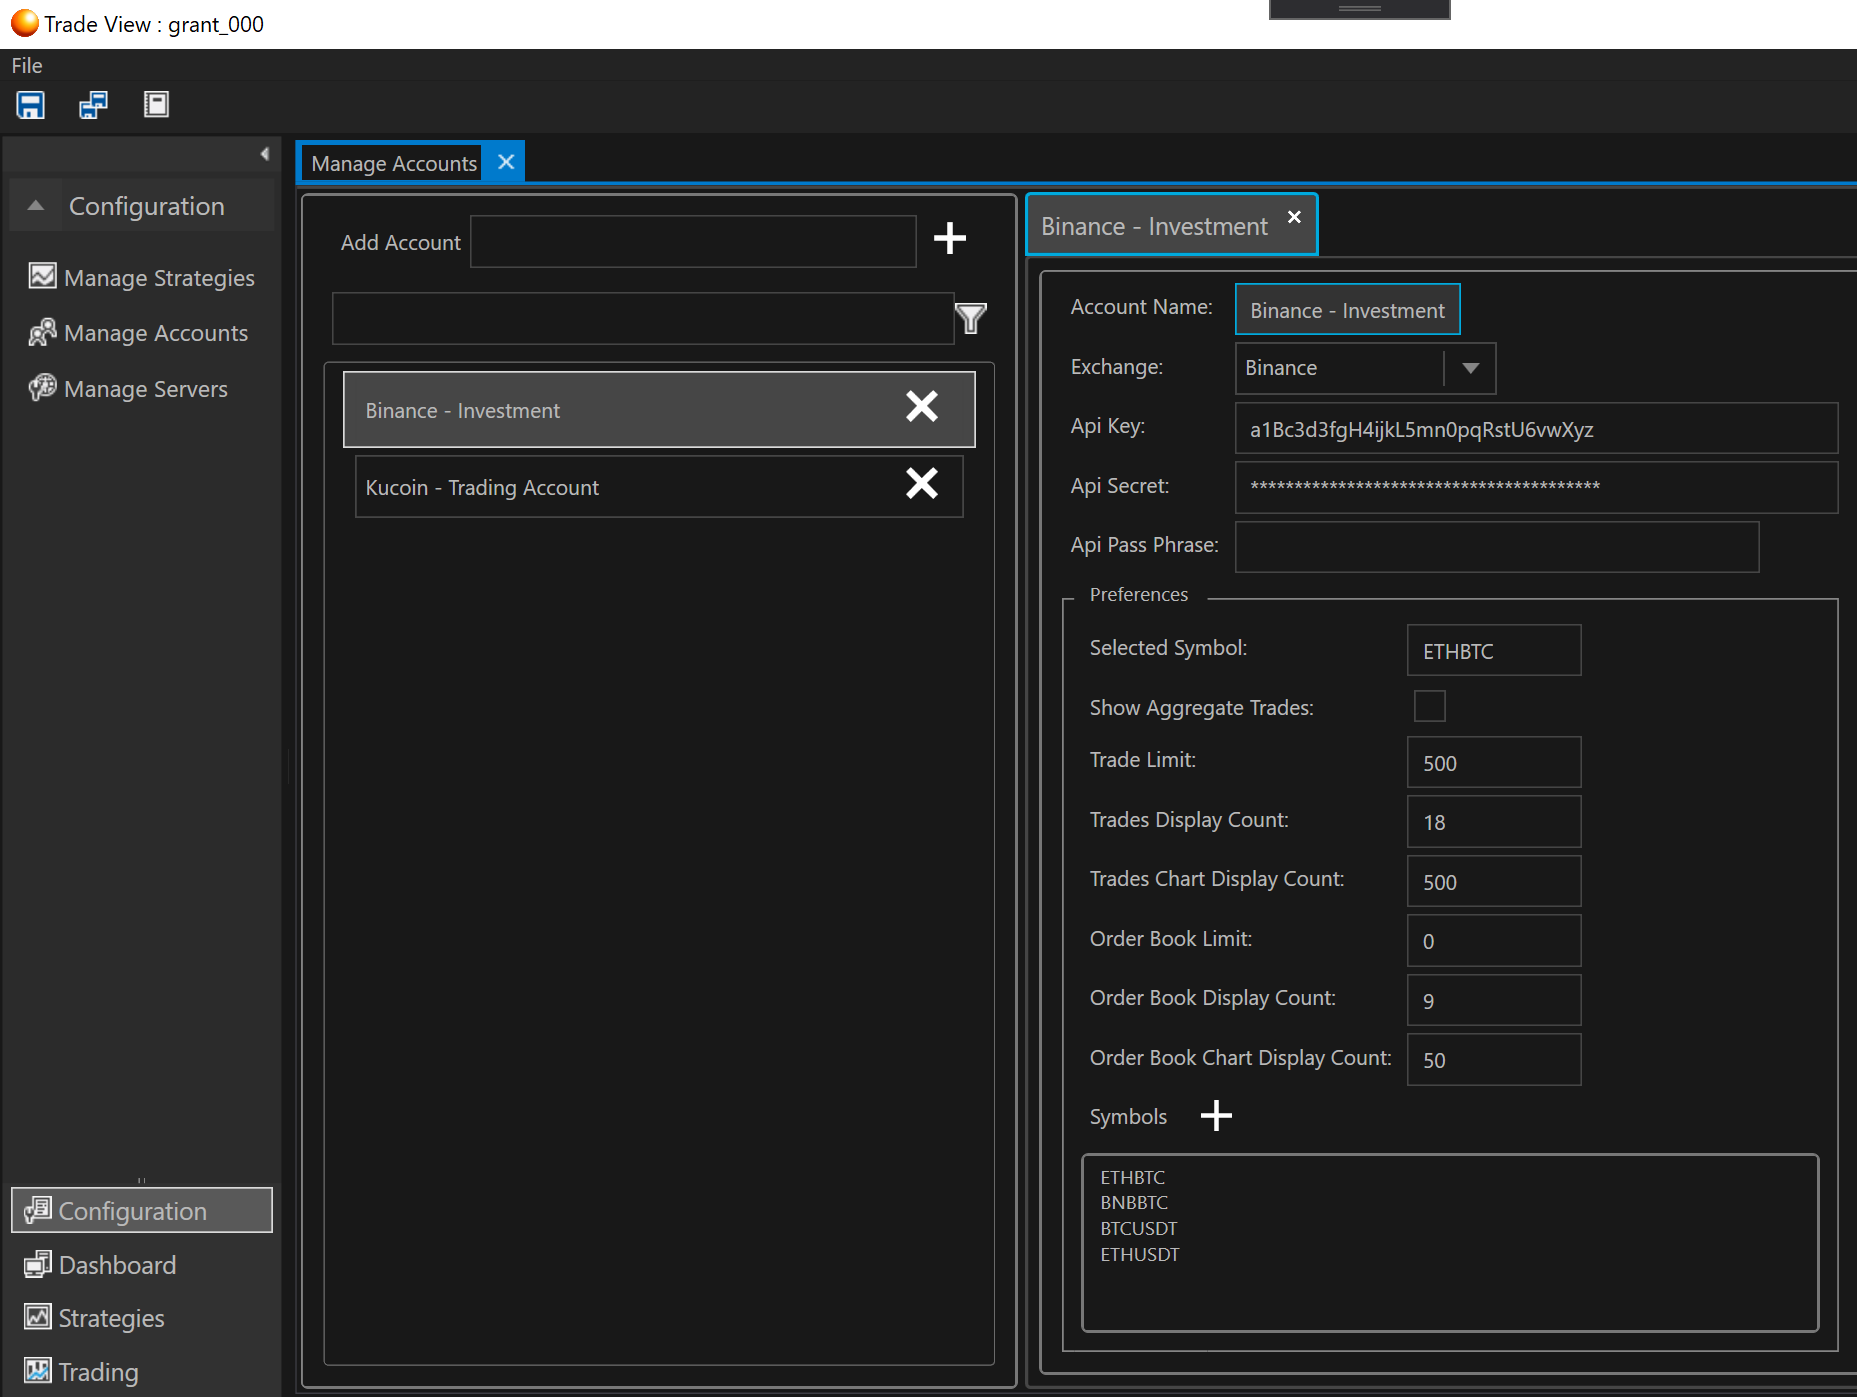The width and height of the screenshot is (1857, 1397).
Task: Click the Manage Accounts people icon
Action: point(42,332)
